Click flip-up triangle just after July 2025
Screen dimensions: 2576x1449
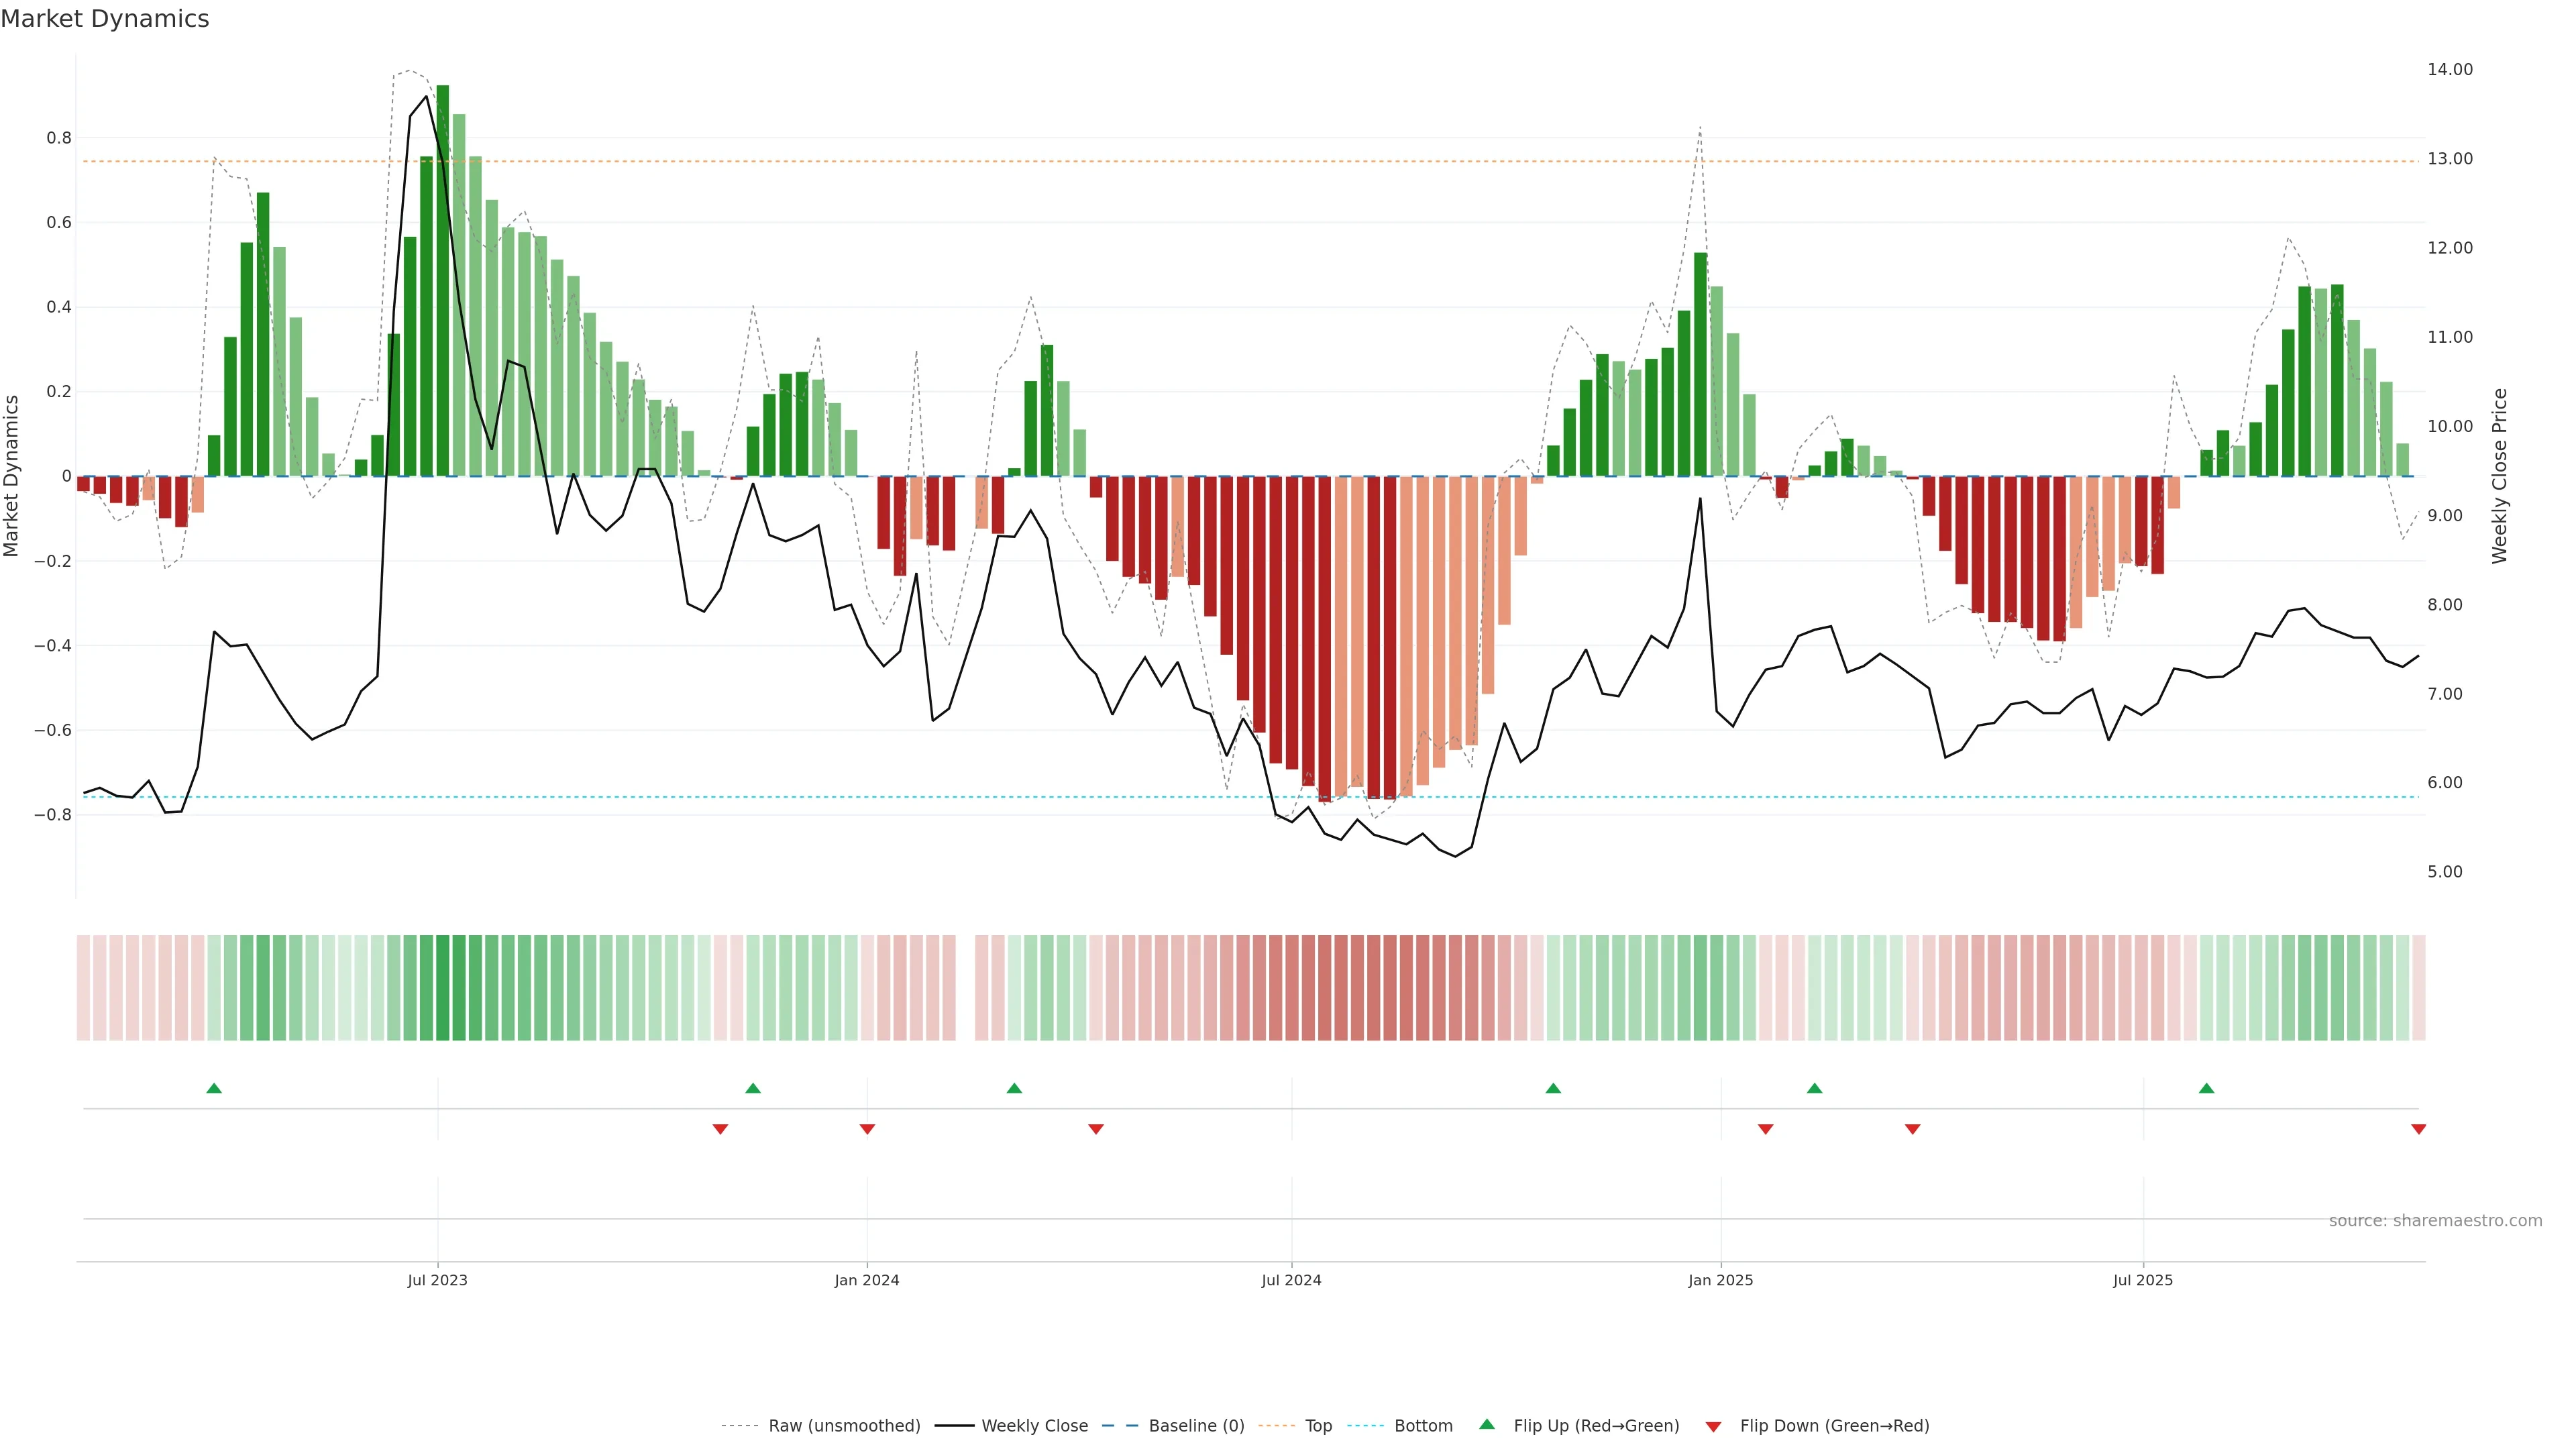click(x=2206, y=1088)
